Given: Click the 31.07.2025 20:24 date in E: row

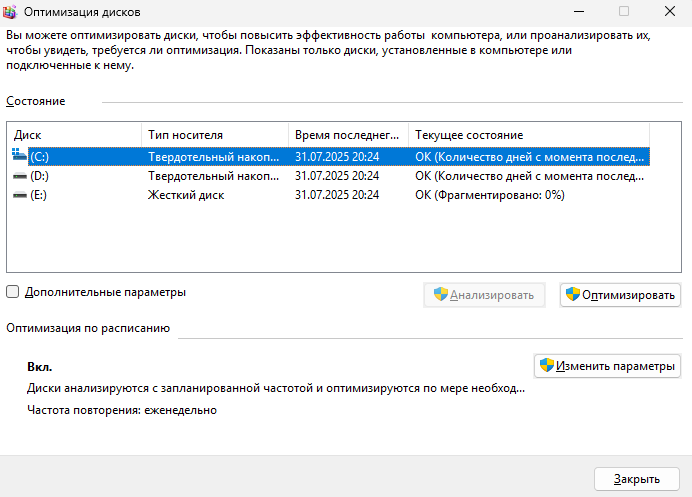Looking at the screenshot, I should click(x=337, y=195).
